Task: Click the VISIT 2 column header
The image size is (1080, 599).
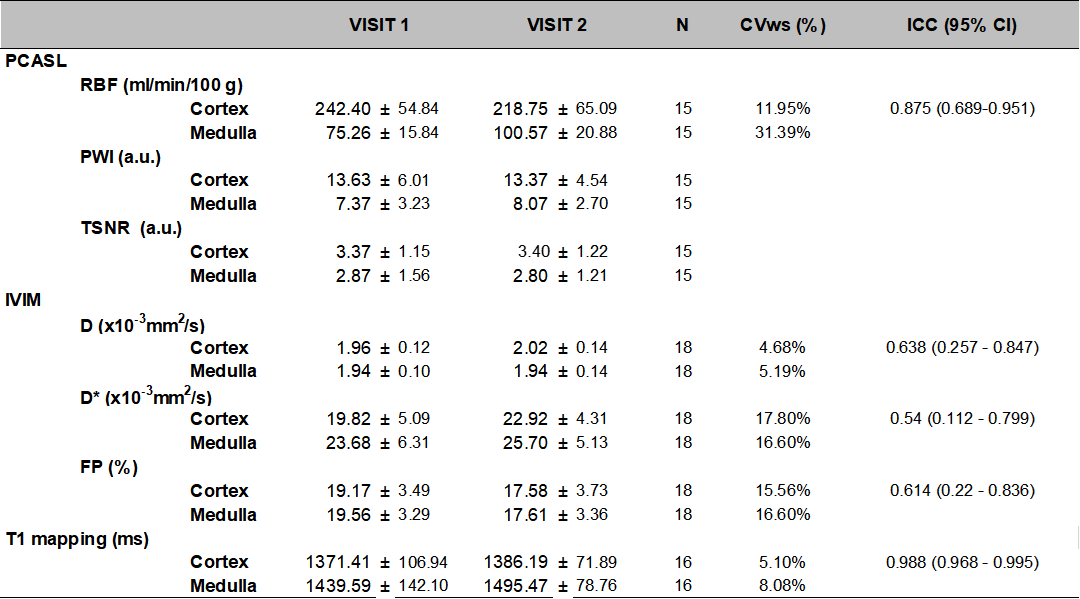Action: tap(557, 25)
